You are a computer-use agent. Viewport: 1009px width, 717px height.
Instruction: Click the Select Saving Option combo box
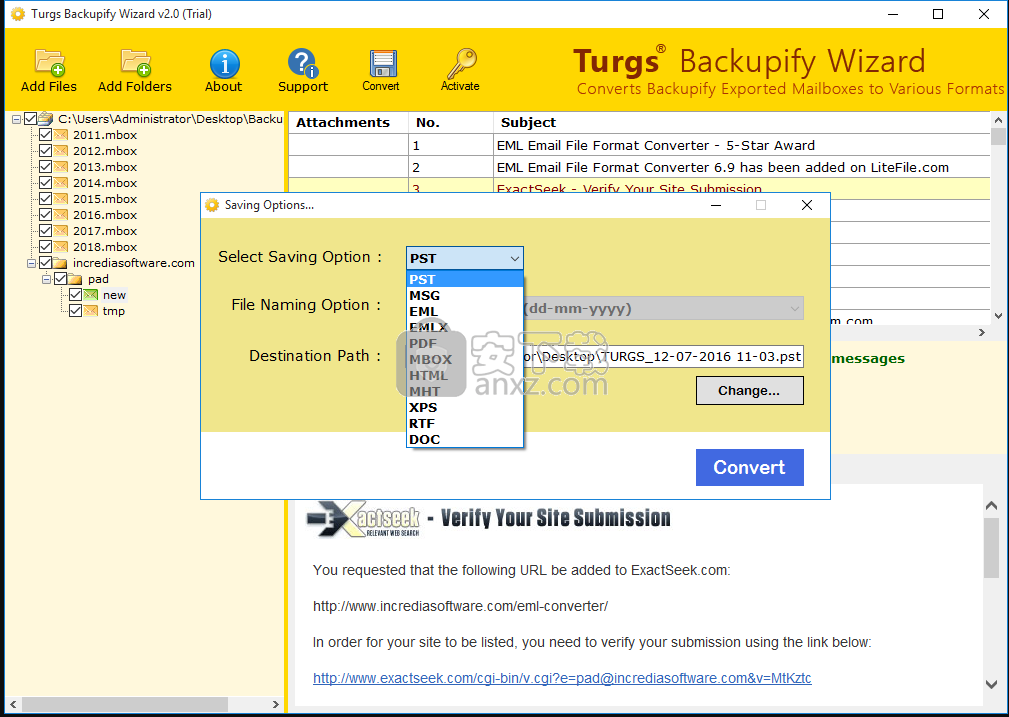(x=464, y=258)
